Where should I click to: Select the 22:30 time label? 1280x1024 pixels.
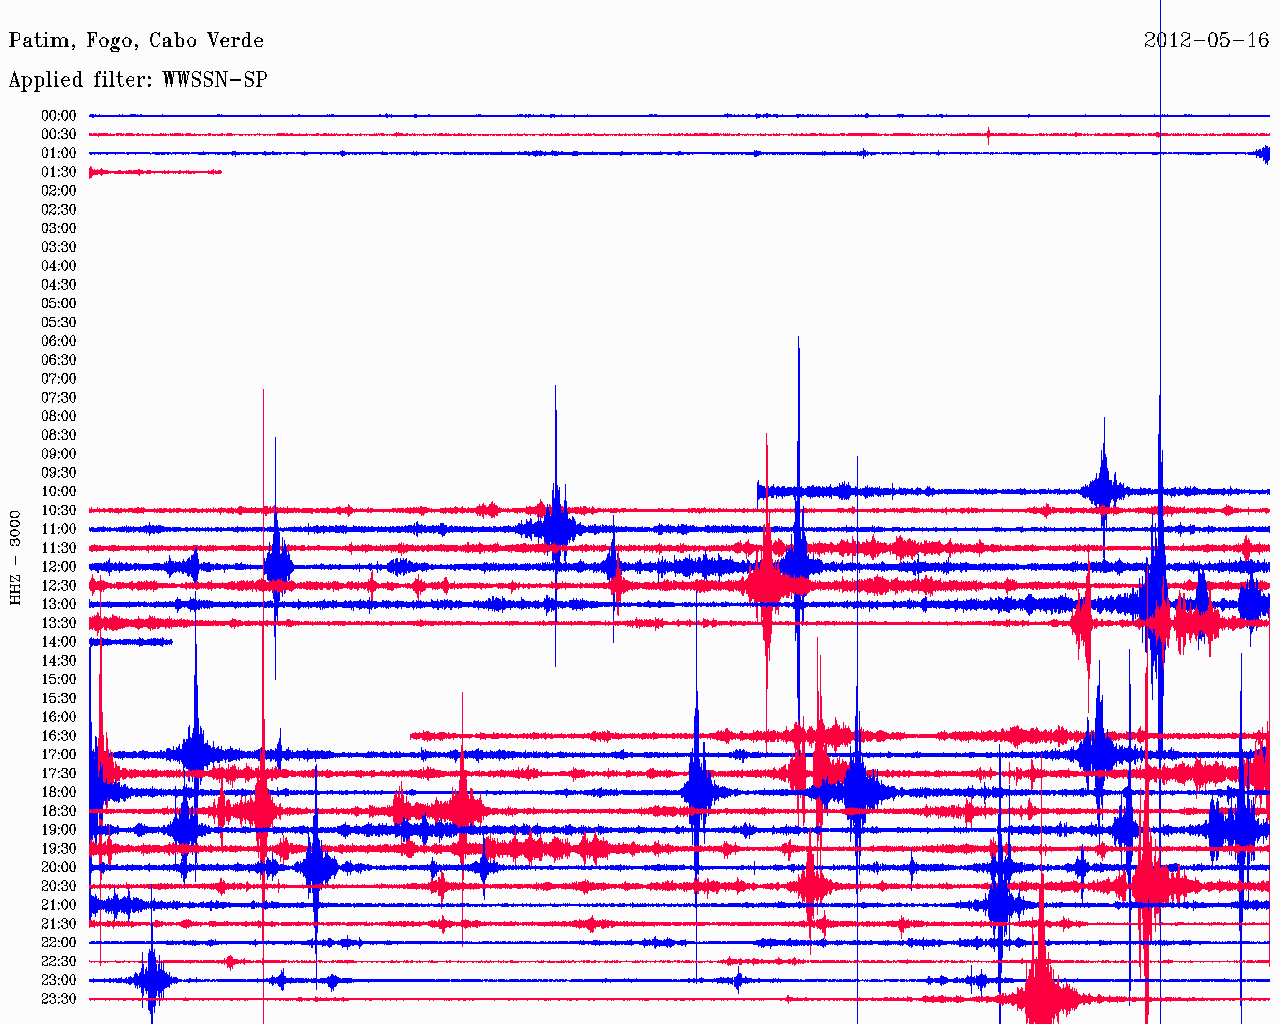coord(59,962)
